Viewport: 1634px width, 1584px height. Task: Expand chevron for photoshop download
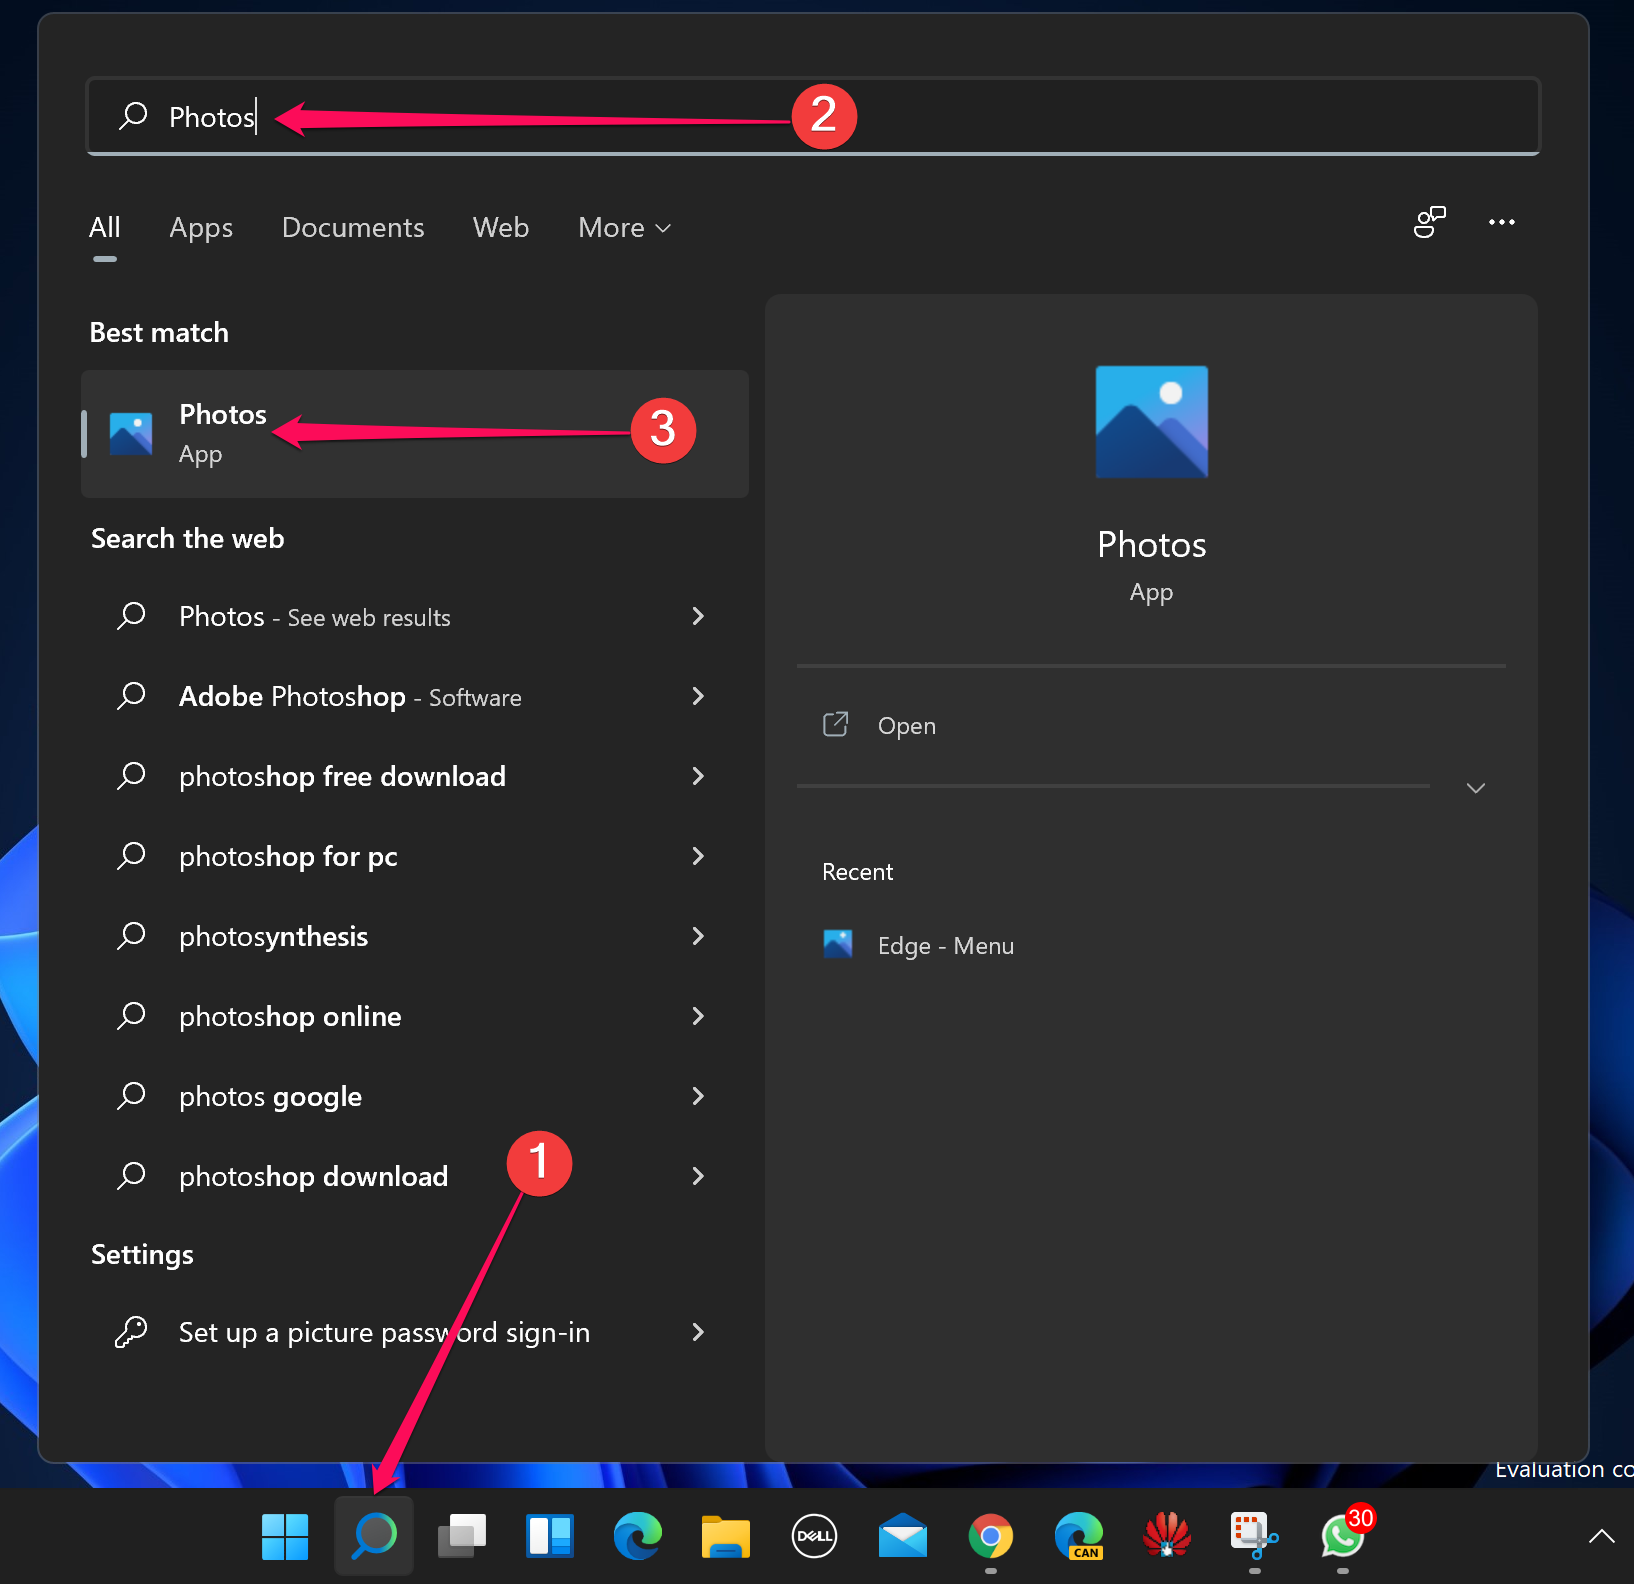click(698, 1176)
